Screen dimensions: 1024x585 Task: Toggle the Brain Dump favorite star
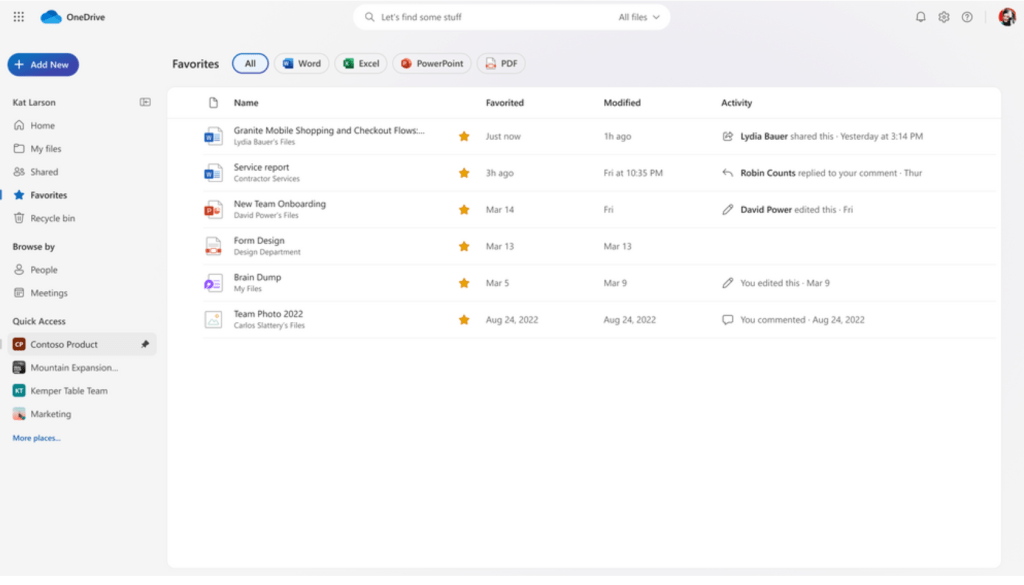pyautogui.click(x=464, y=283)
